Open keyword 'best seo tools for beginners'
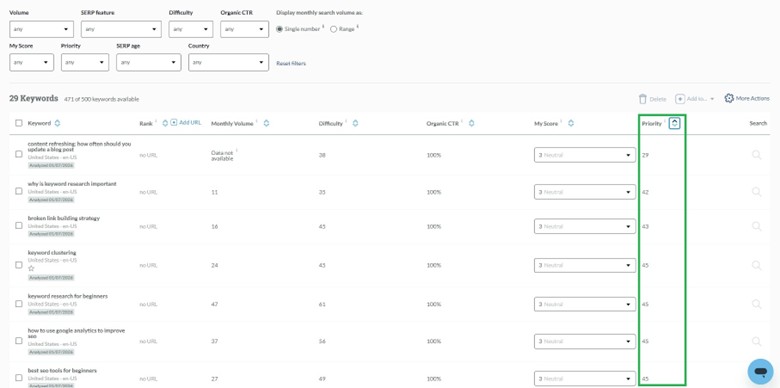 (x=62, y=371)
